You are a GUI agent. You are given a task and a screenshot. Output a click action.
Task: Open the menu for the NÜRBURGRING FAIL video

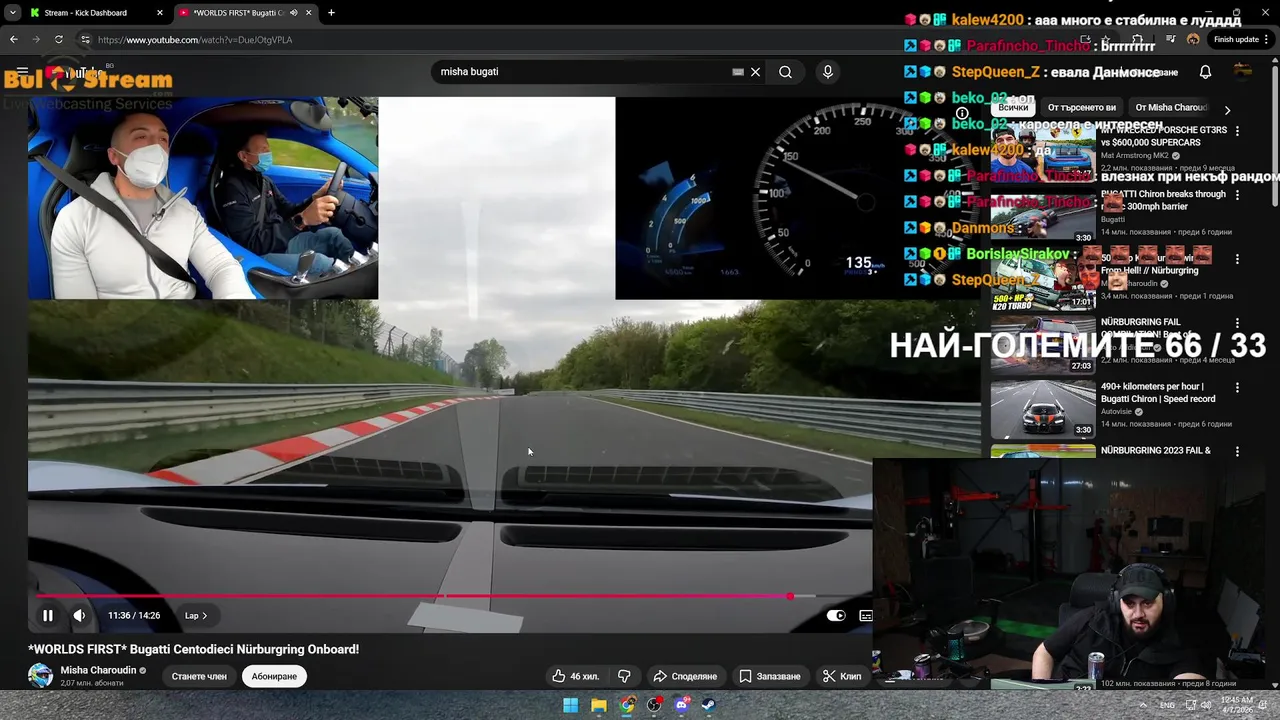[1237, 323]
